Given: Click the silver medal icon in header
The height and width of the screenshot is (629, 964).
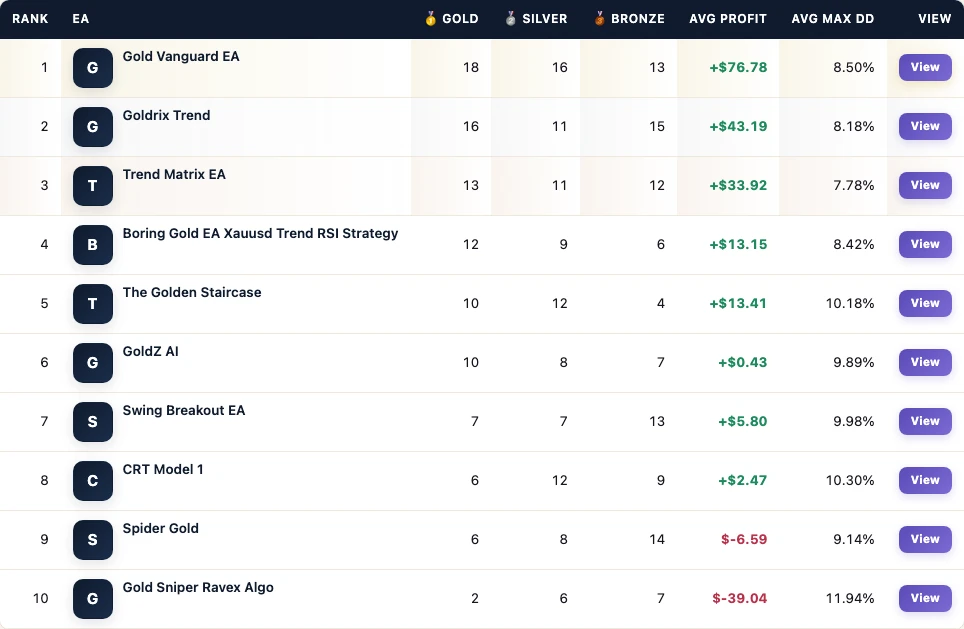Looking at the screenshot, I should (x=510, y=18).
